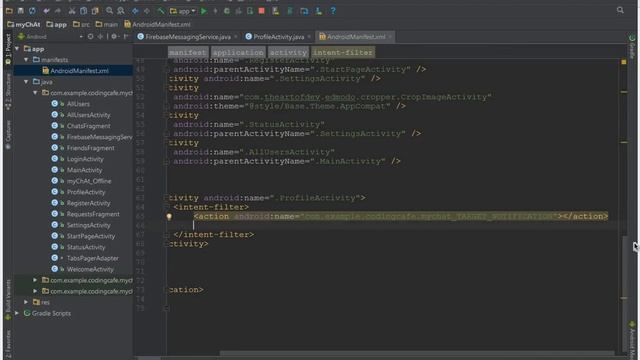Open the Project panel settings gear
The width and height of the screenshot is (640, 360).
115,37
